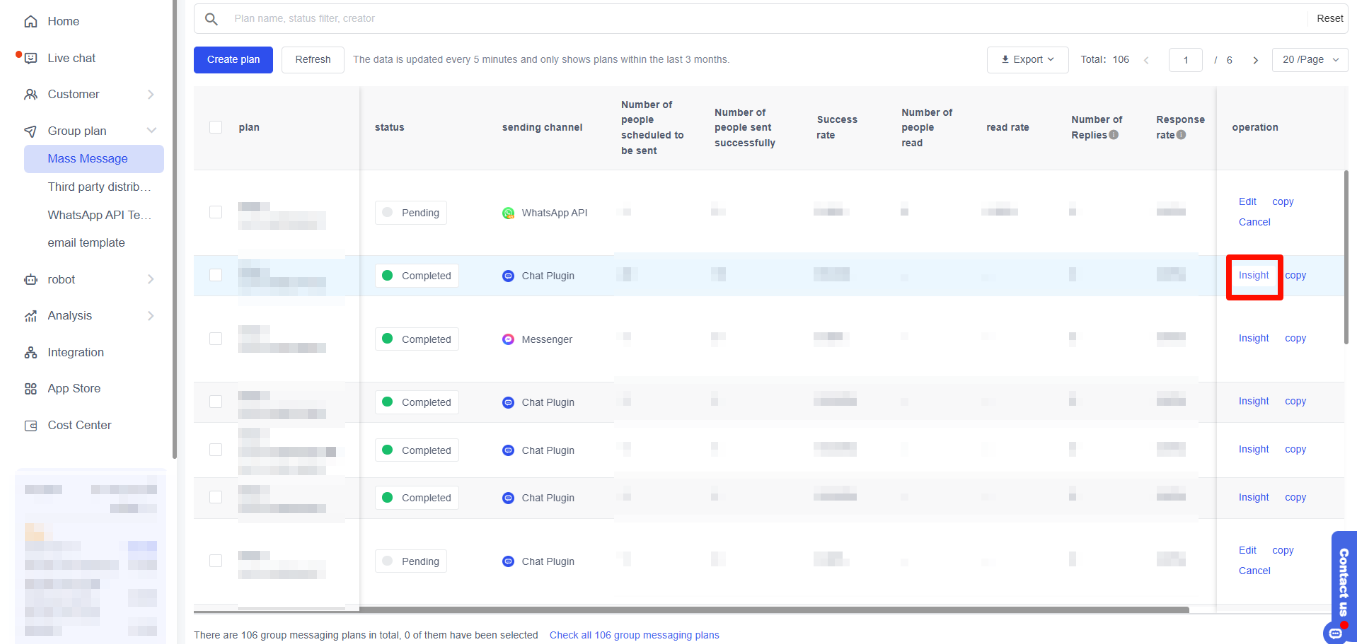The width and height of the screenshot is (1357, 644).
Task: Click the robot icon in sidebar
Action: [30, 280]
